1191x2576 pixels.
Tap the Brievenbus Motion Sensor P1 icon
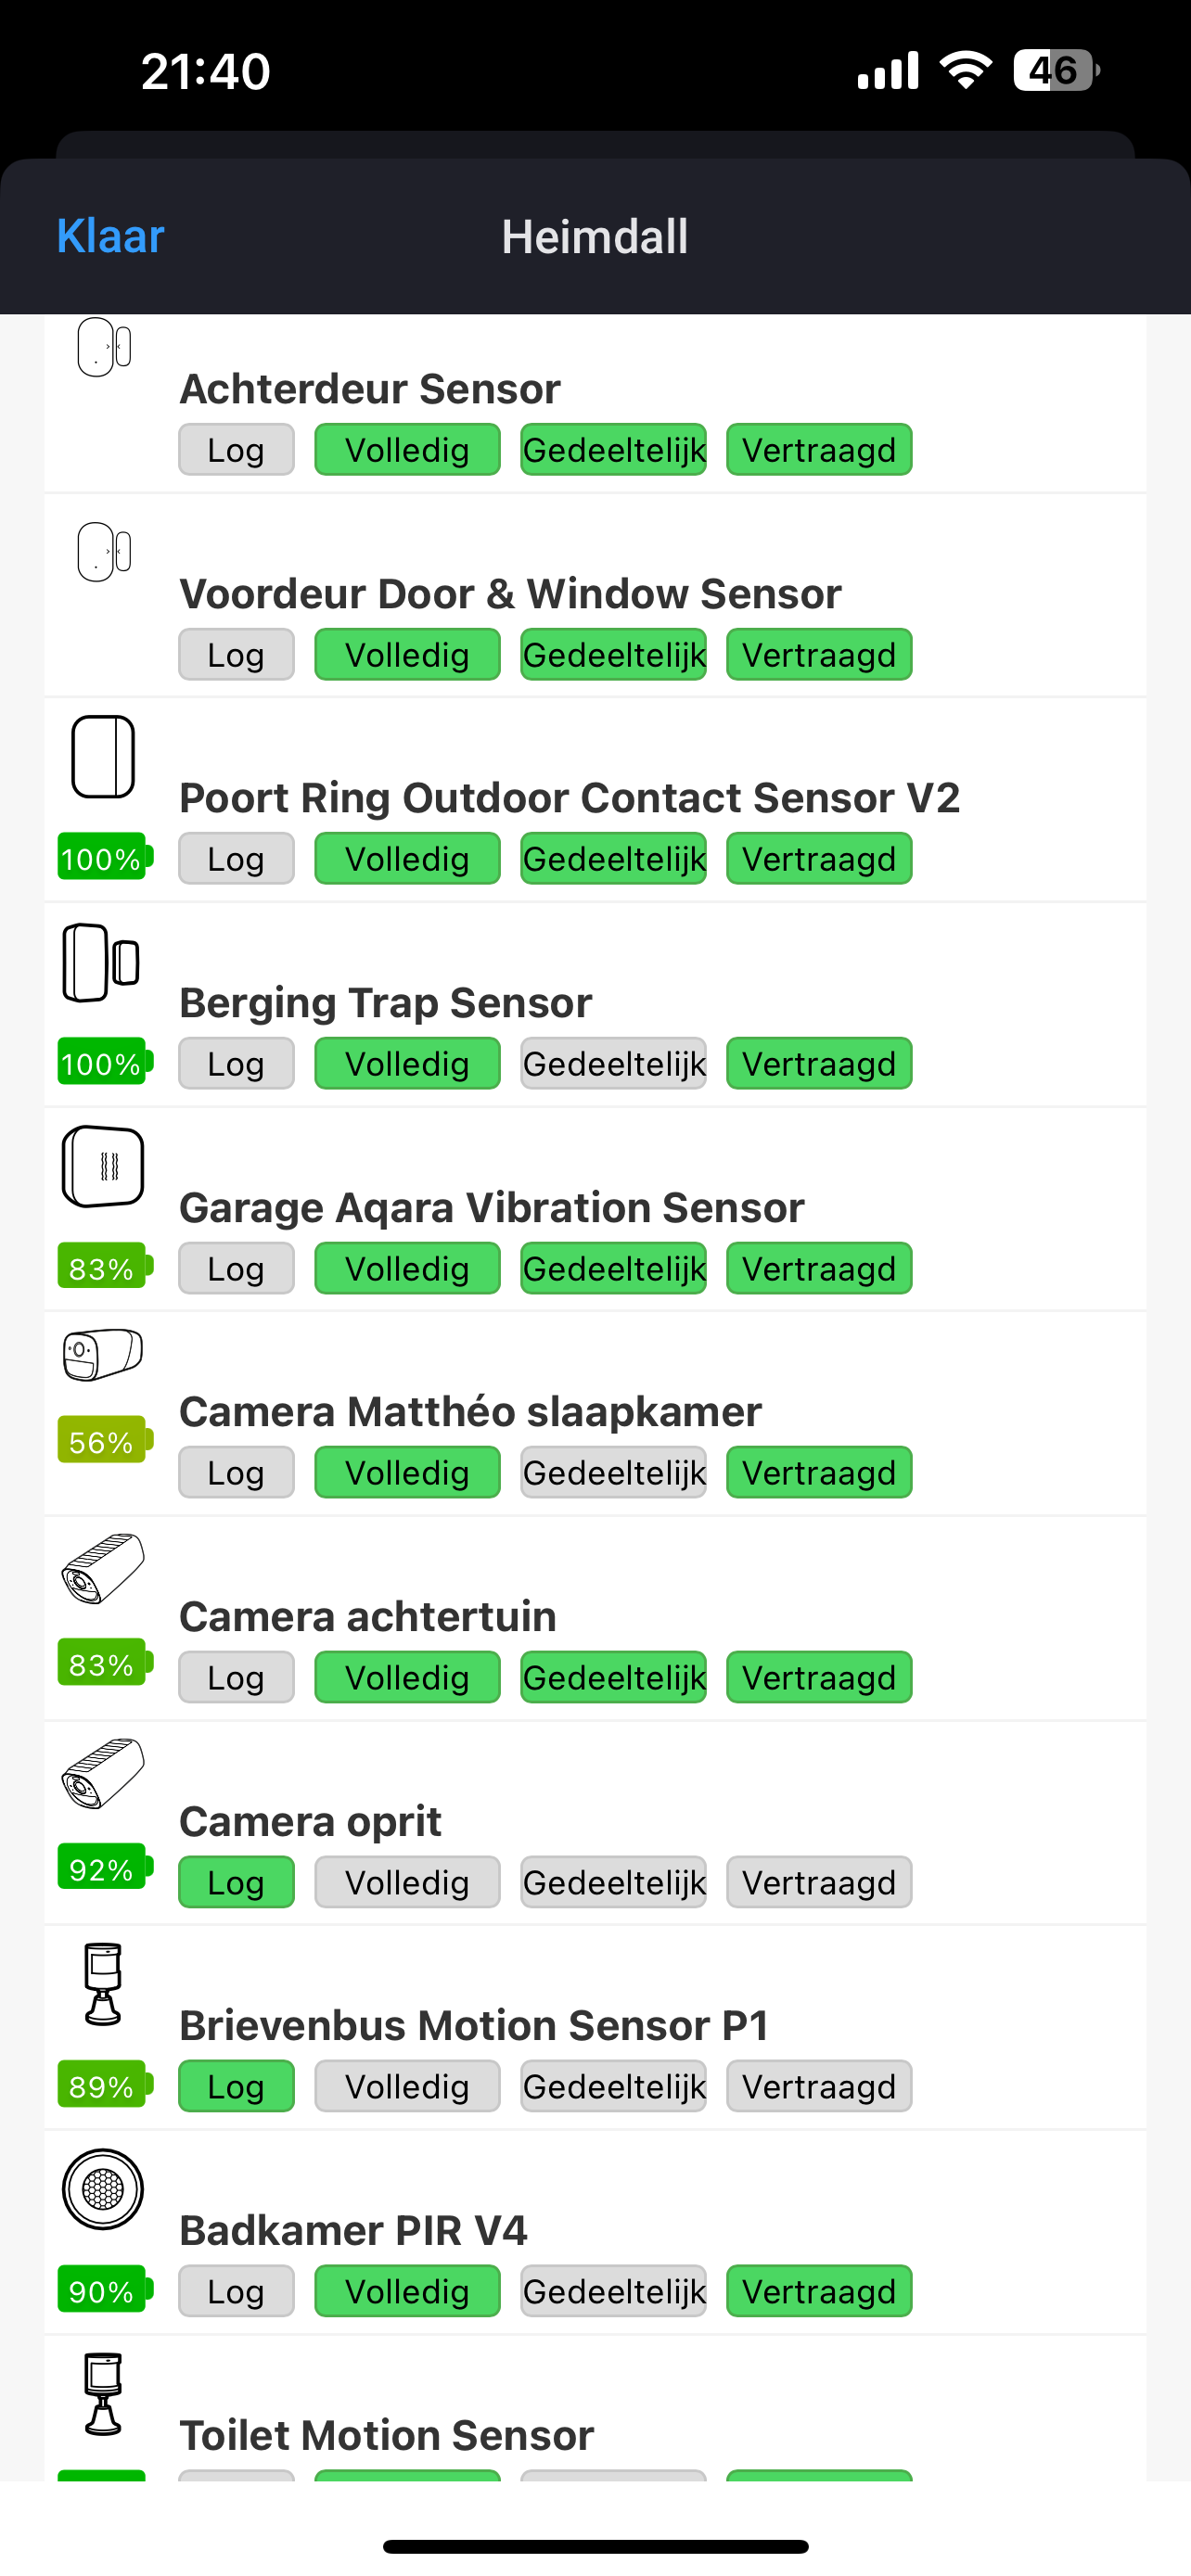tap(103, 1984)
